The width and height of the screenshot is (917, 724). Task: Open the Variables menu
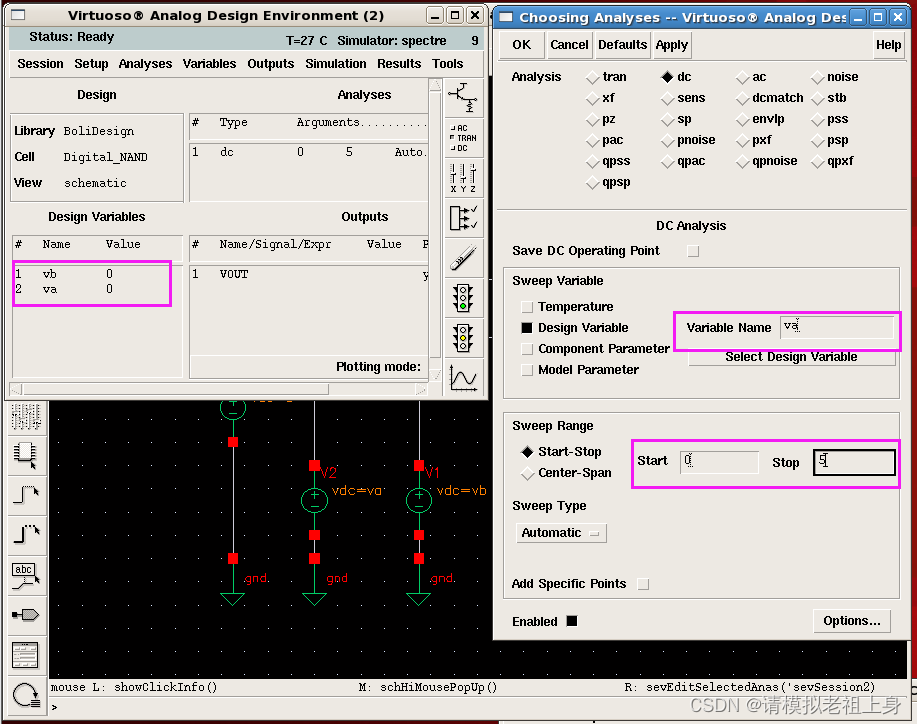pyautogui.click(x=209, y=64)
